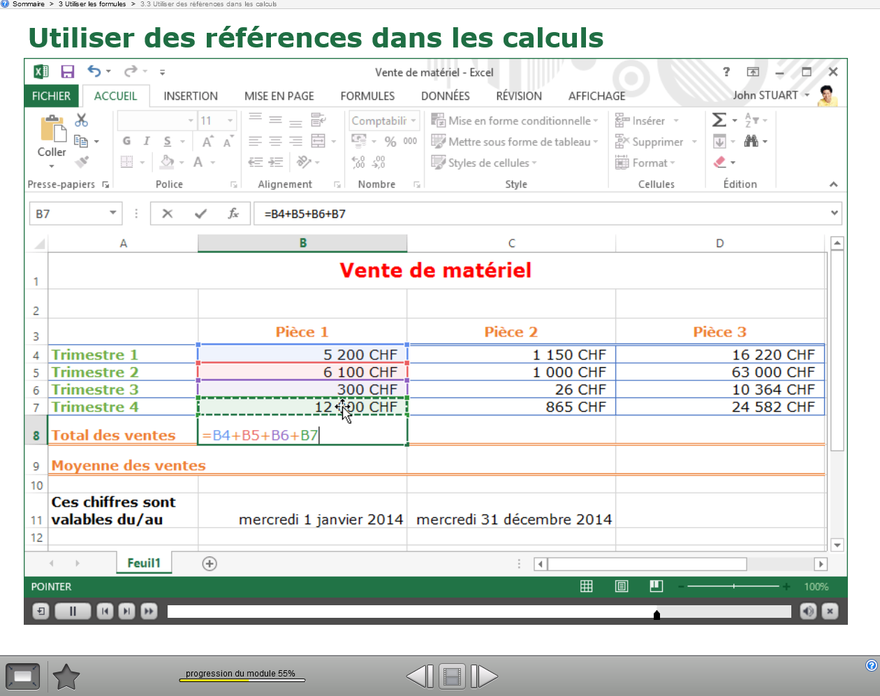Click the percent style icon
The image size is (880, 696).
[x=390, y=142]
